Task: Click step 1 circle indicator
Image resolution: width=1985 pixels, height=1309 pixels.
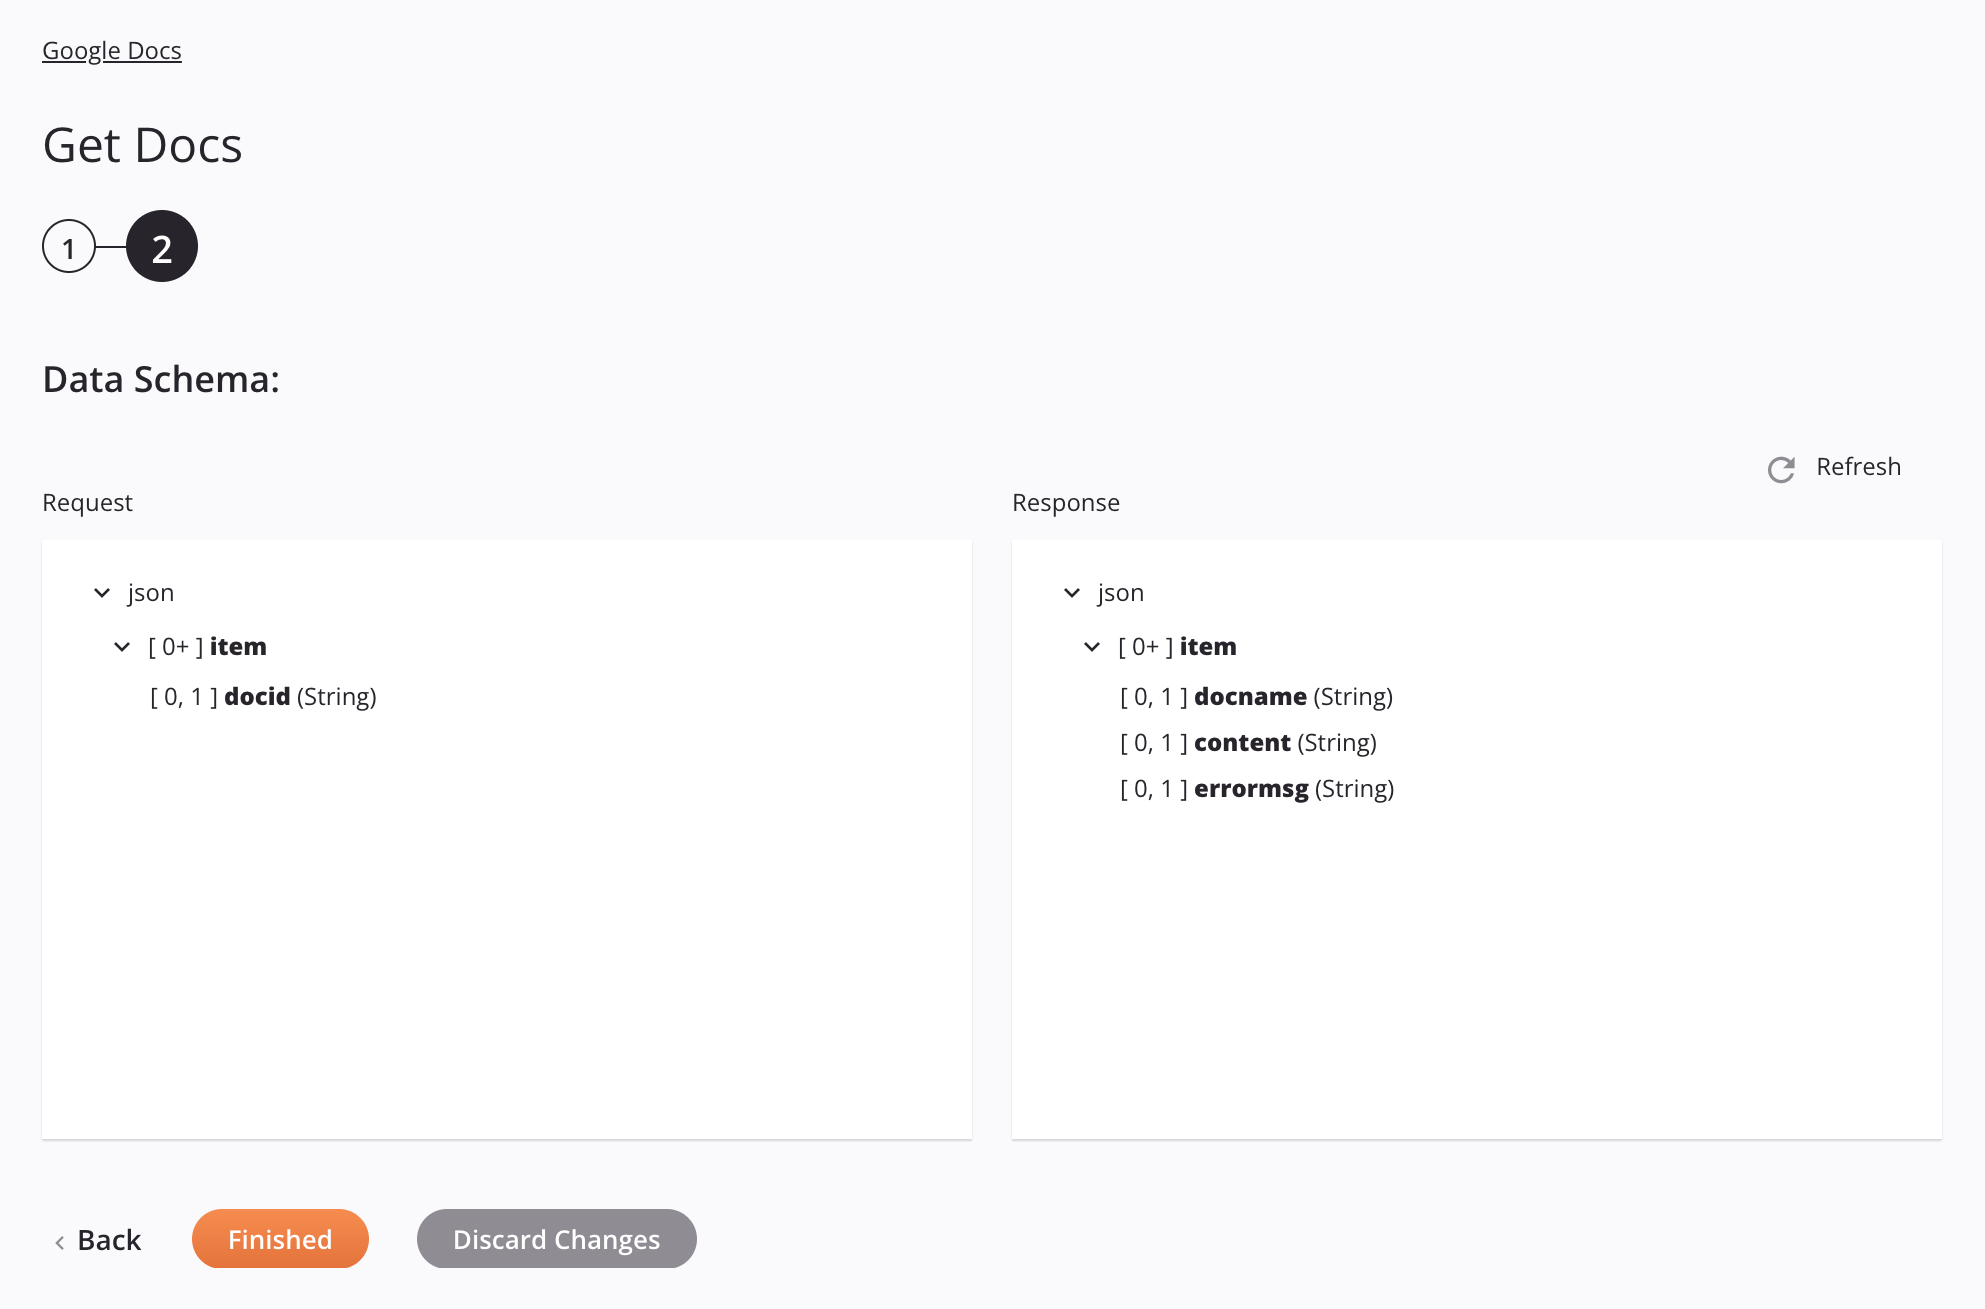Action: coord(67,245)
